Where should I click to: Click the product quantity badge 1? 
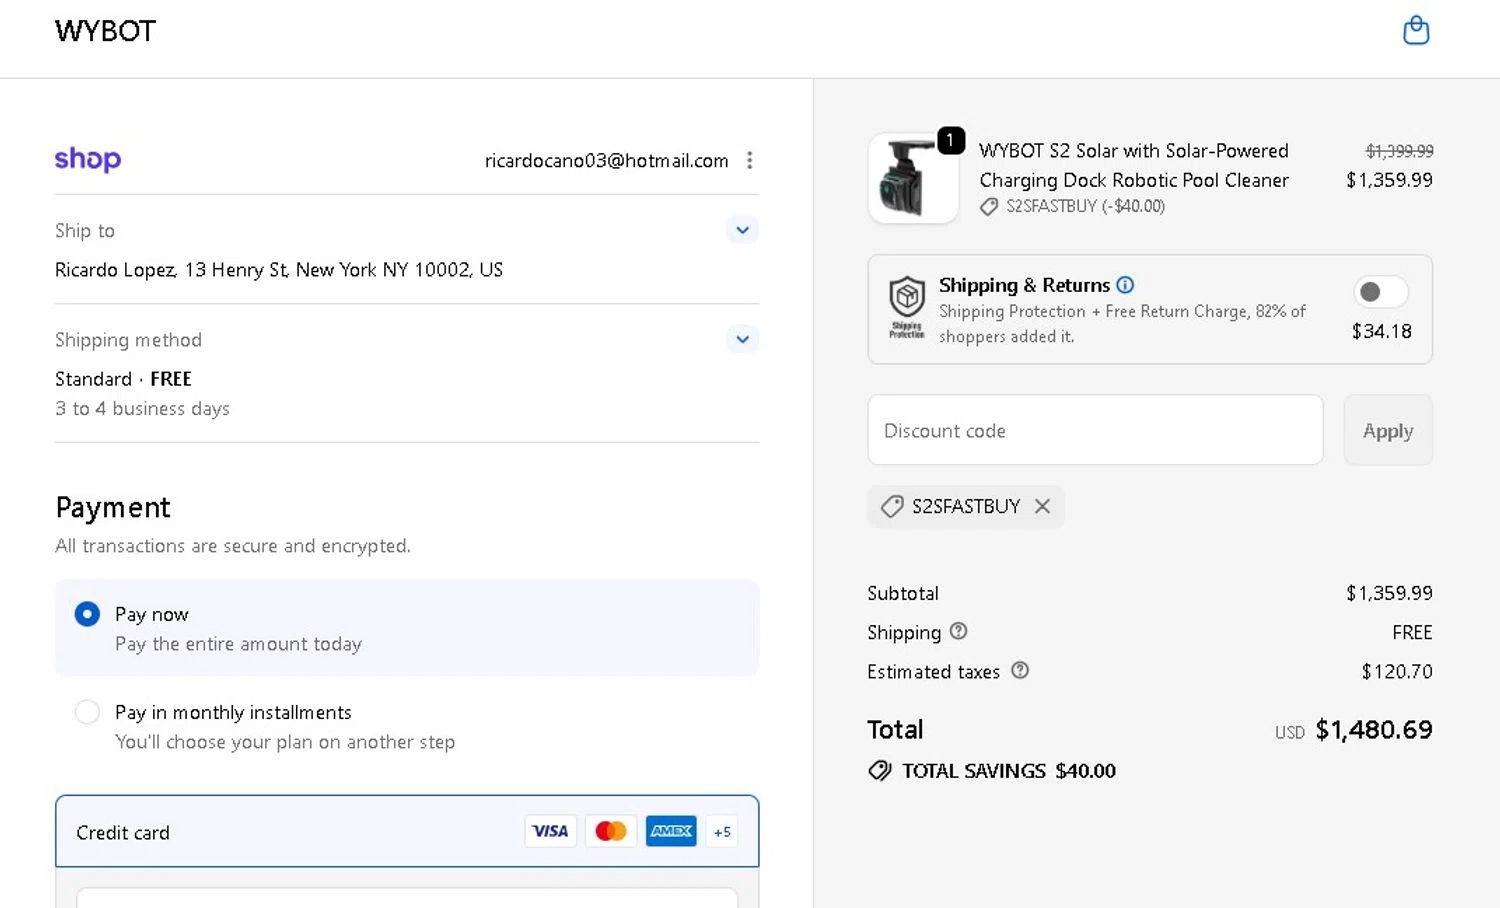pyautogui.click(x=951, y=140)
